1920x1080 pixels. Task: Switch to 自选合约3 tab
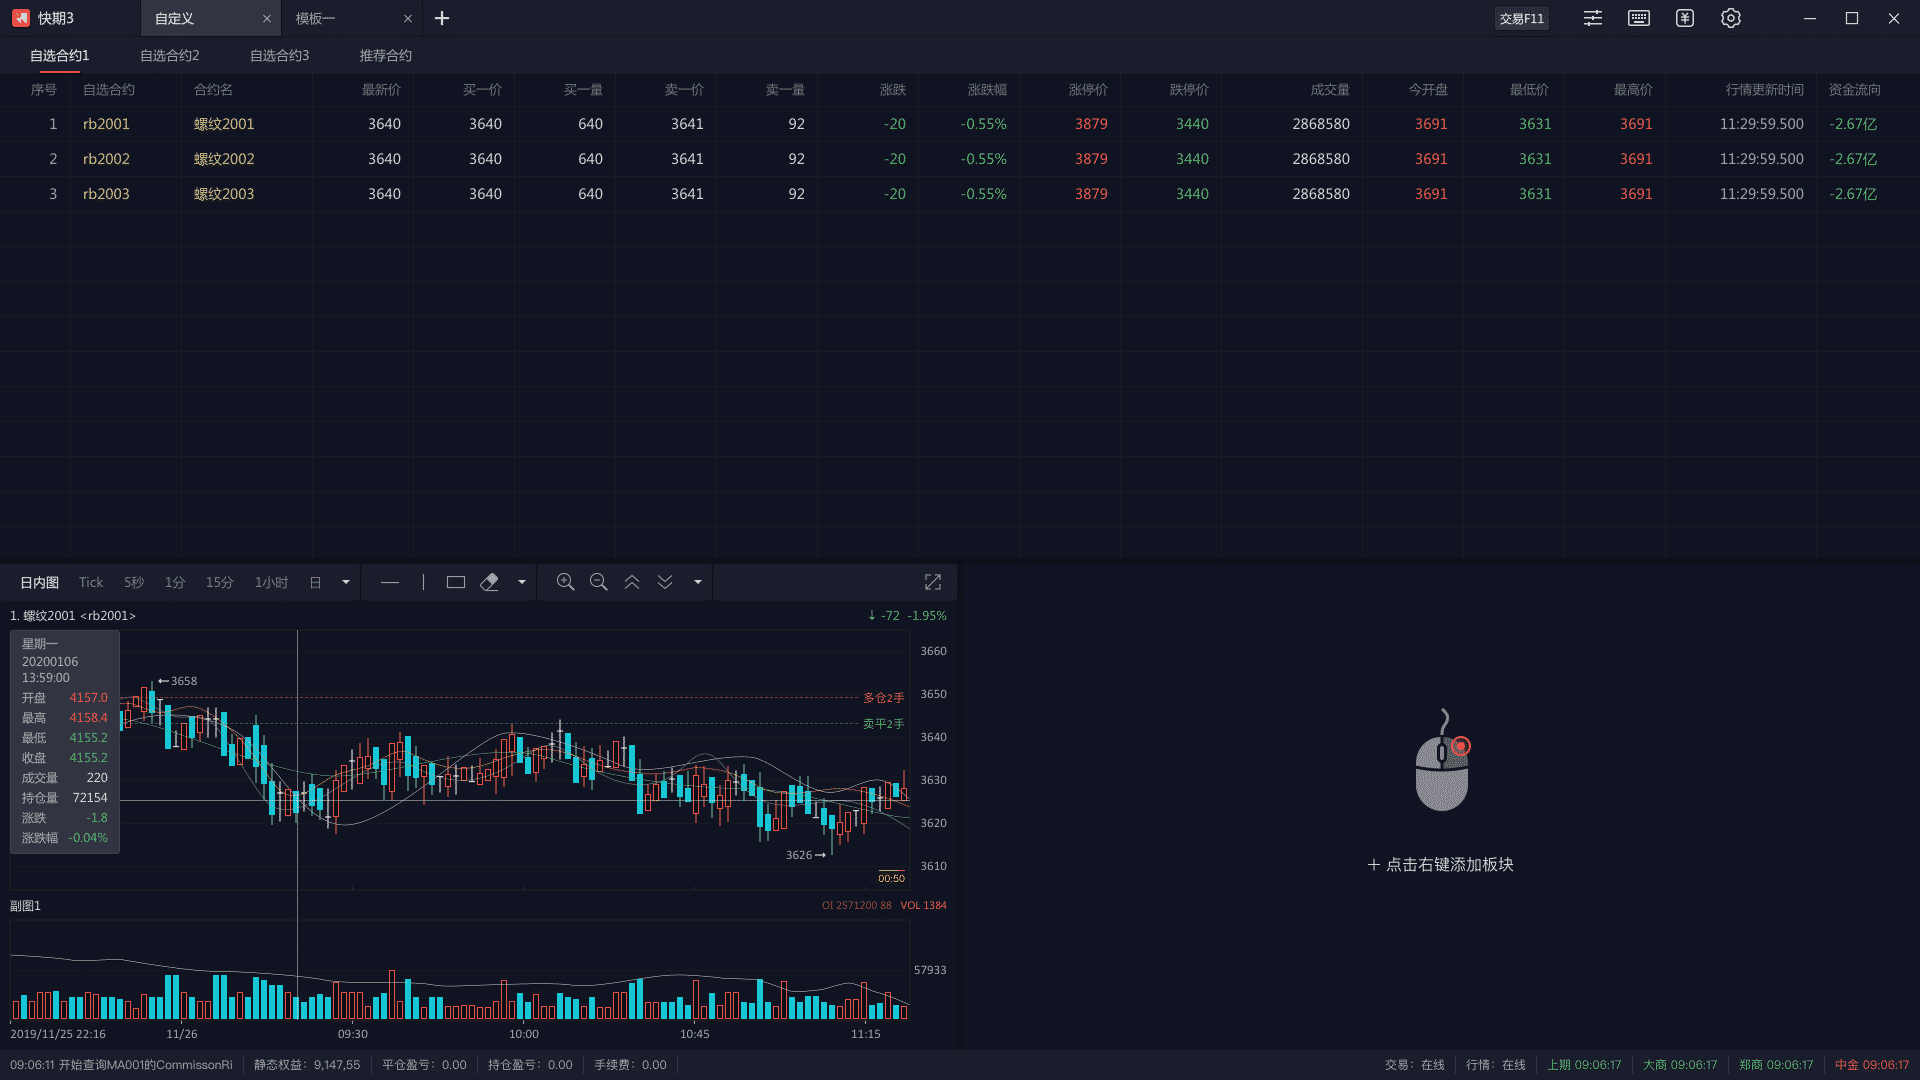(280, 55)
